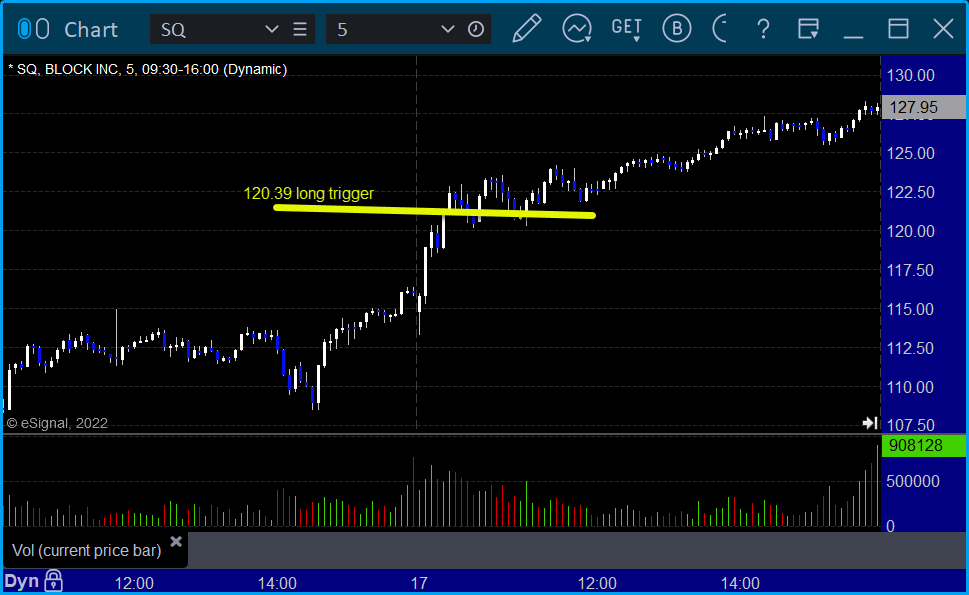This screenshot has height=595, width=969.
Task: Open the page layout template icon
Action: click(x=808, y=29)
